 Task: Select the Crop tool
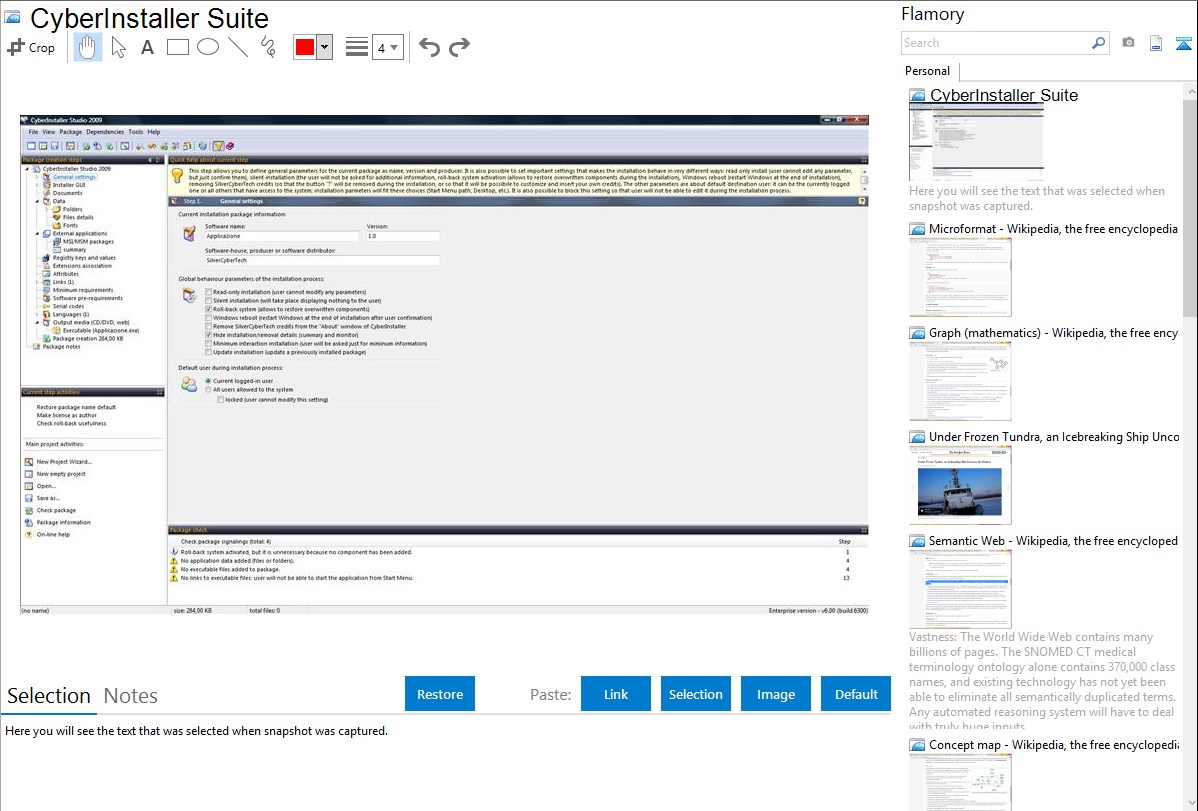tap(31, 47)
